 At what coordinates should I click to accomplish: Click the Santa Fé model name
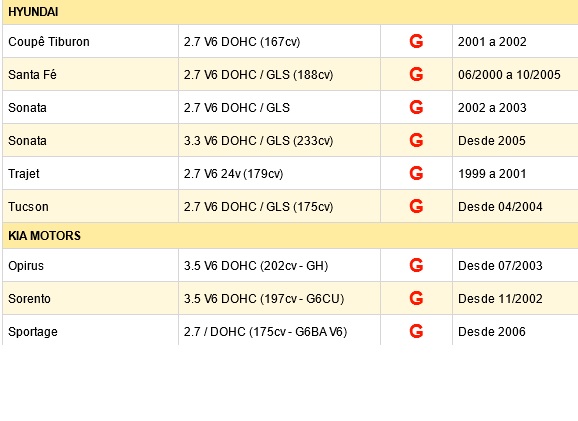[32, 75]
